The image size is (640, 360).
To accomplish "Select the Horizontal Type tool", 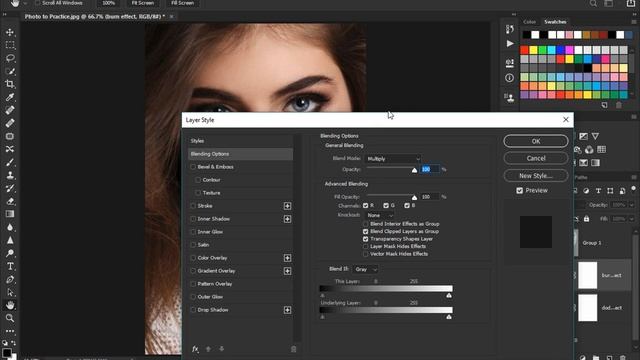I will (10, 266).
